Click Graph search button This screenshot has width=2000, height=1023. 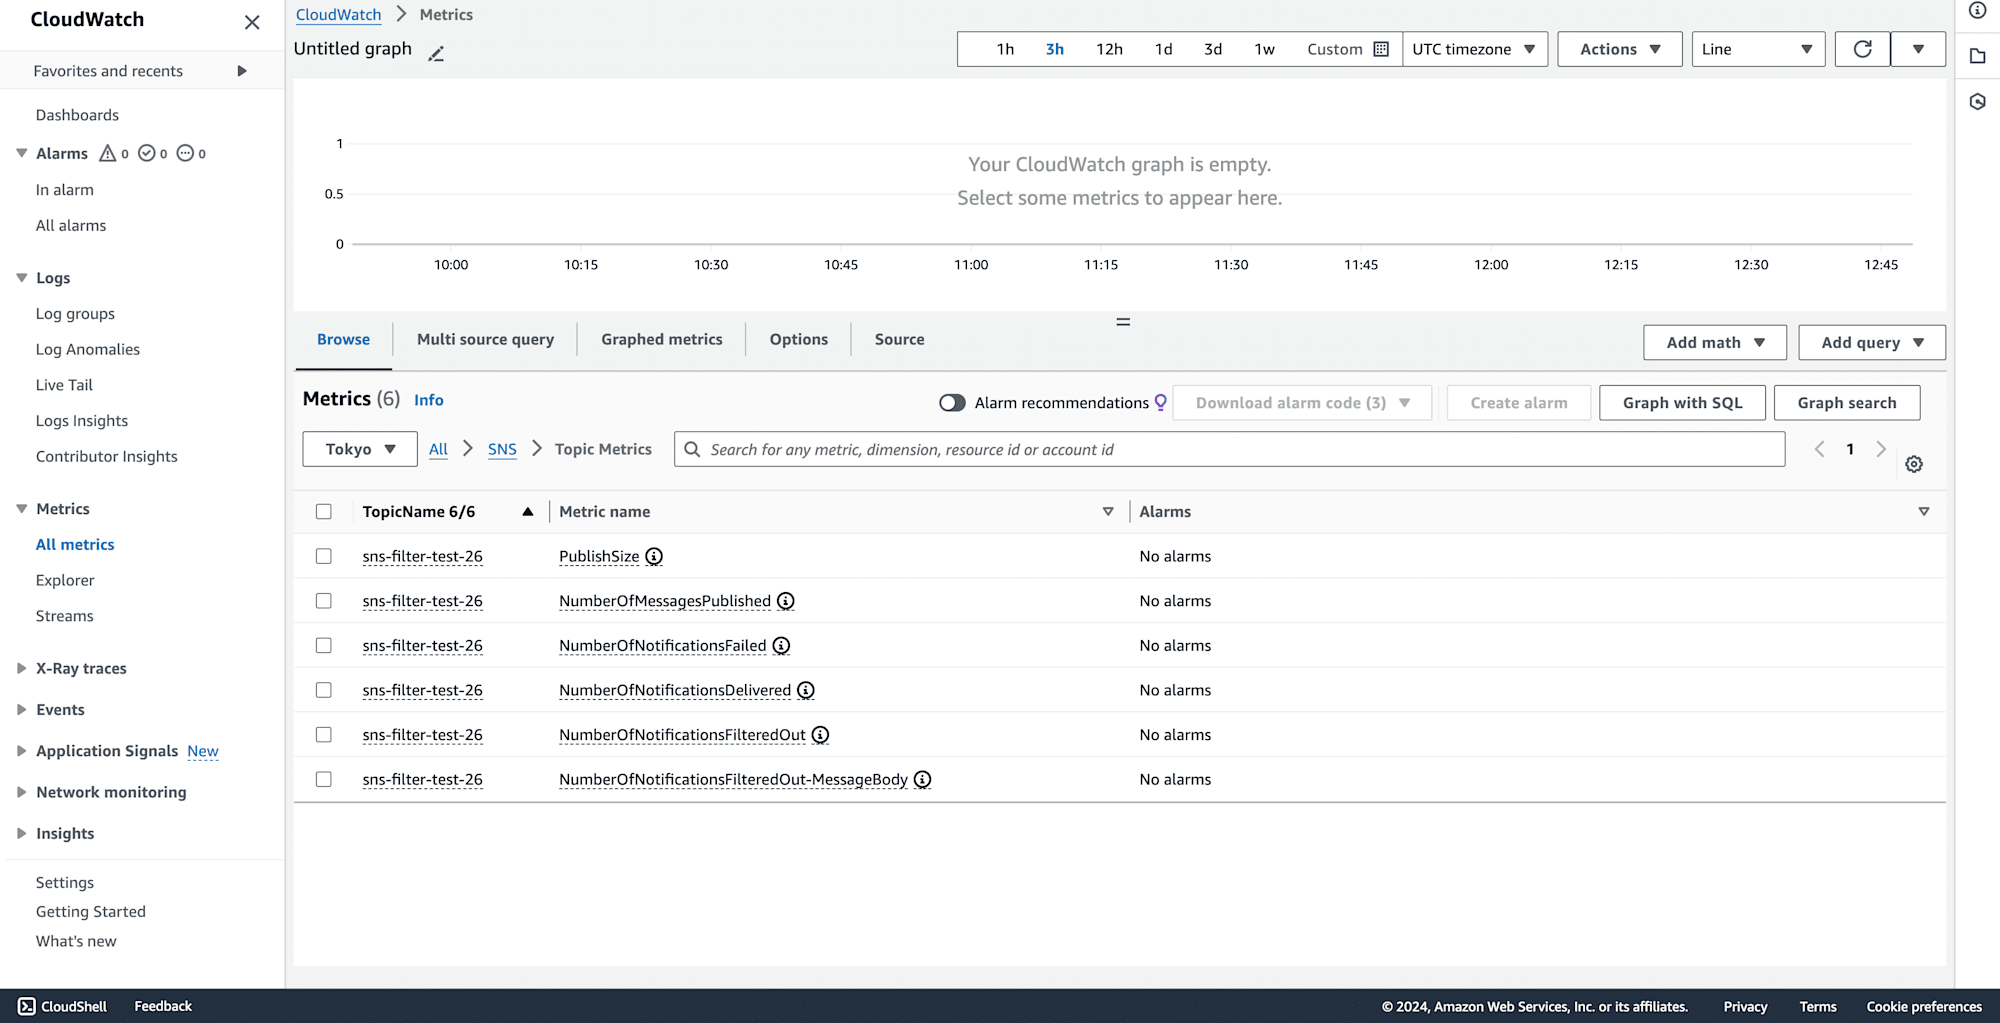tap(1847, 402)
